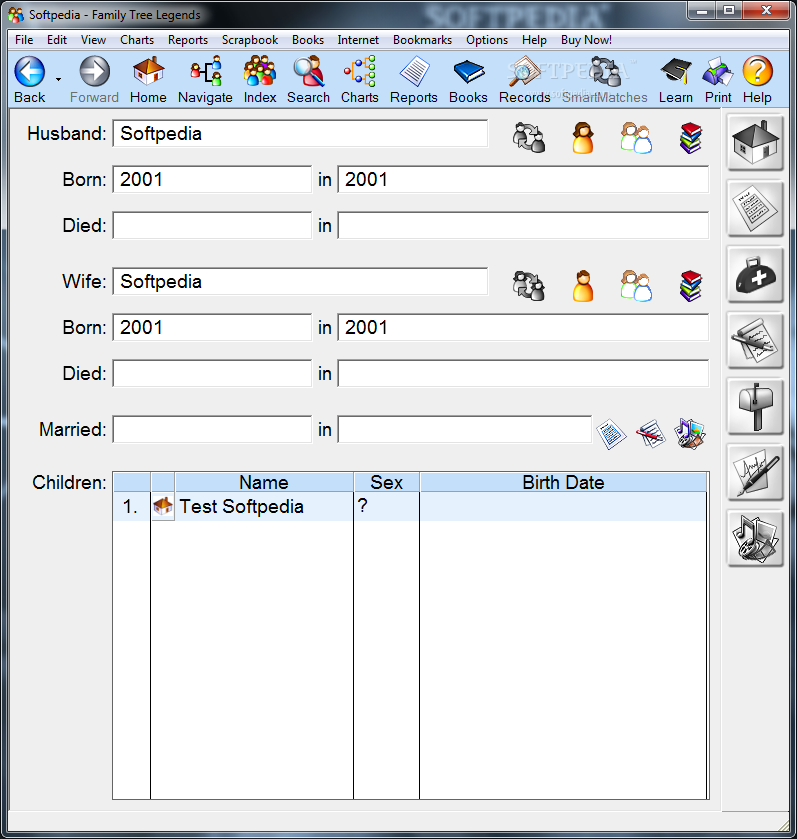
Task: Open Help question mark toolbar button
Action: (757, 79)
